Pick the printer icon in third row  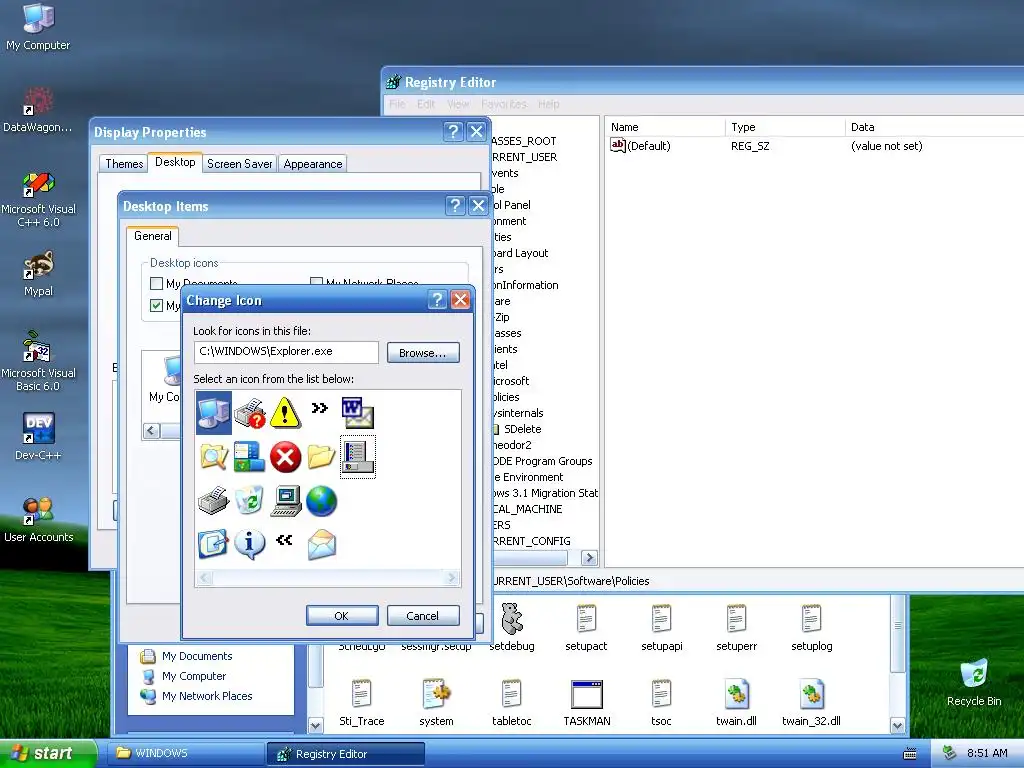214,501
